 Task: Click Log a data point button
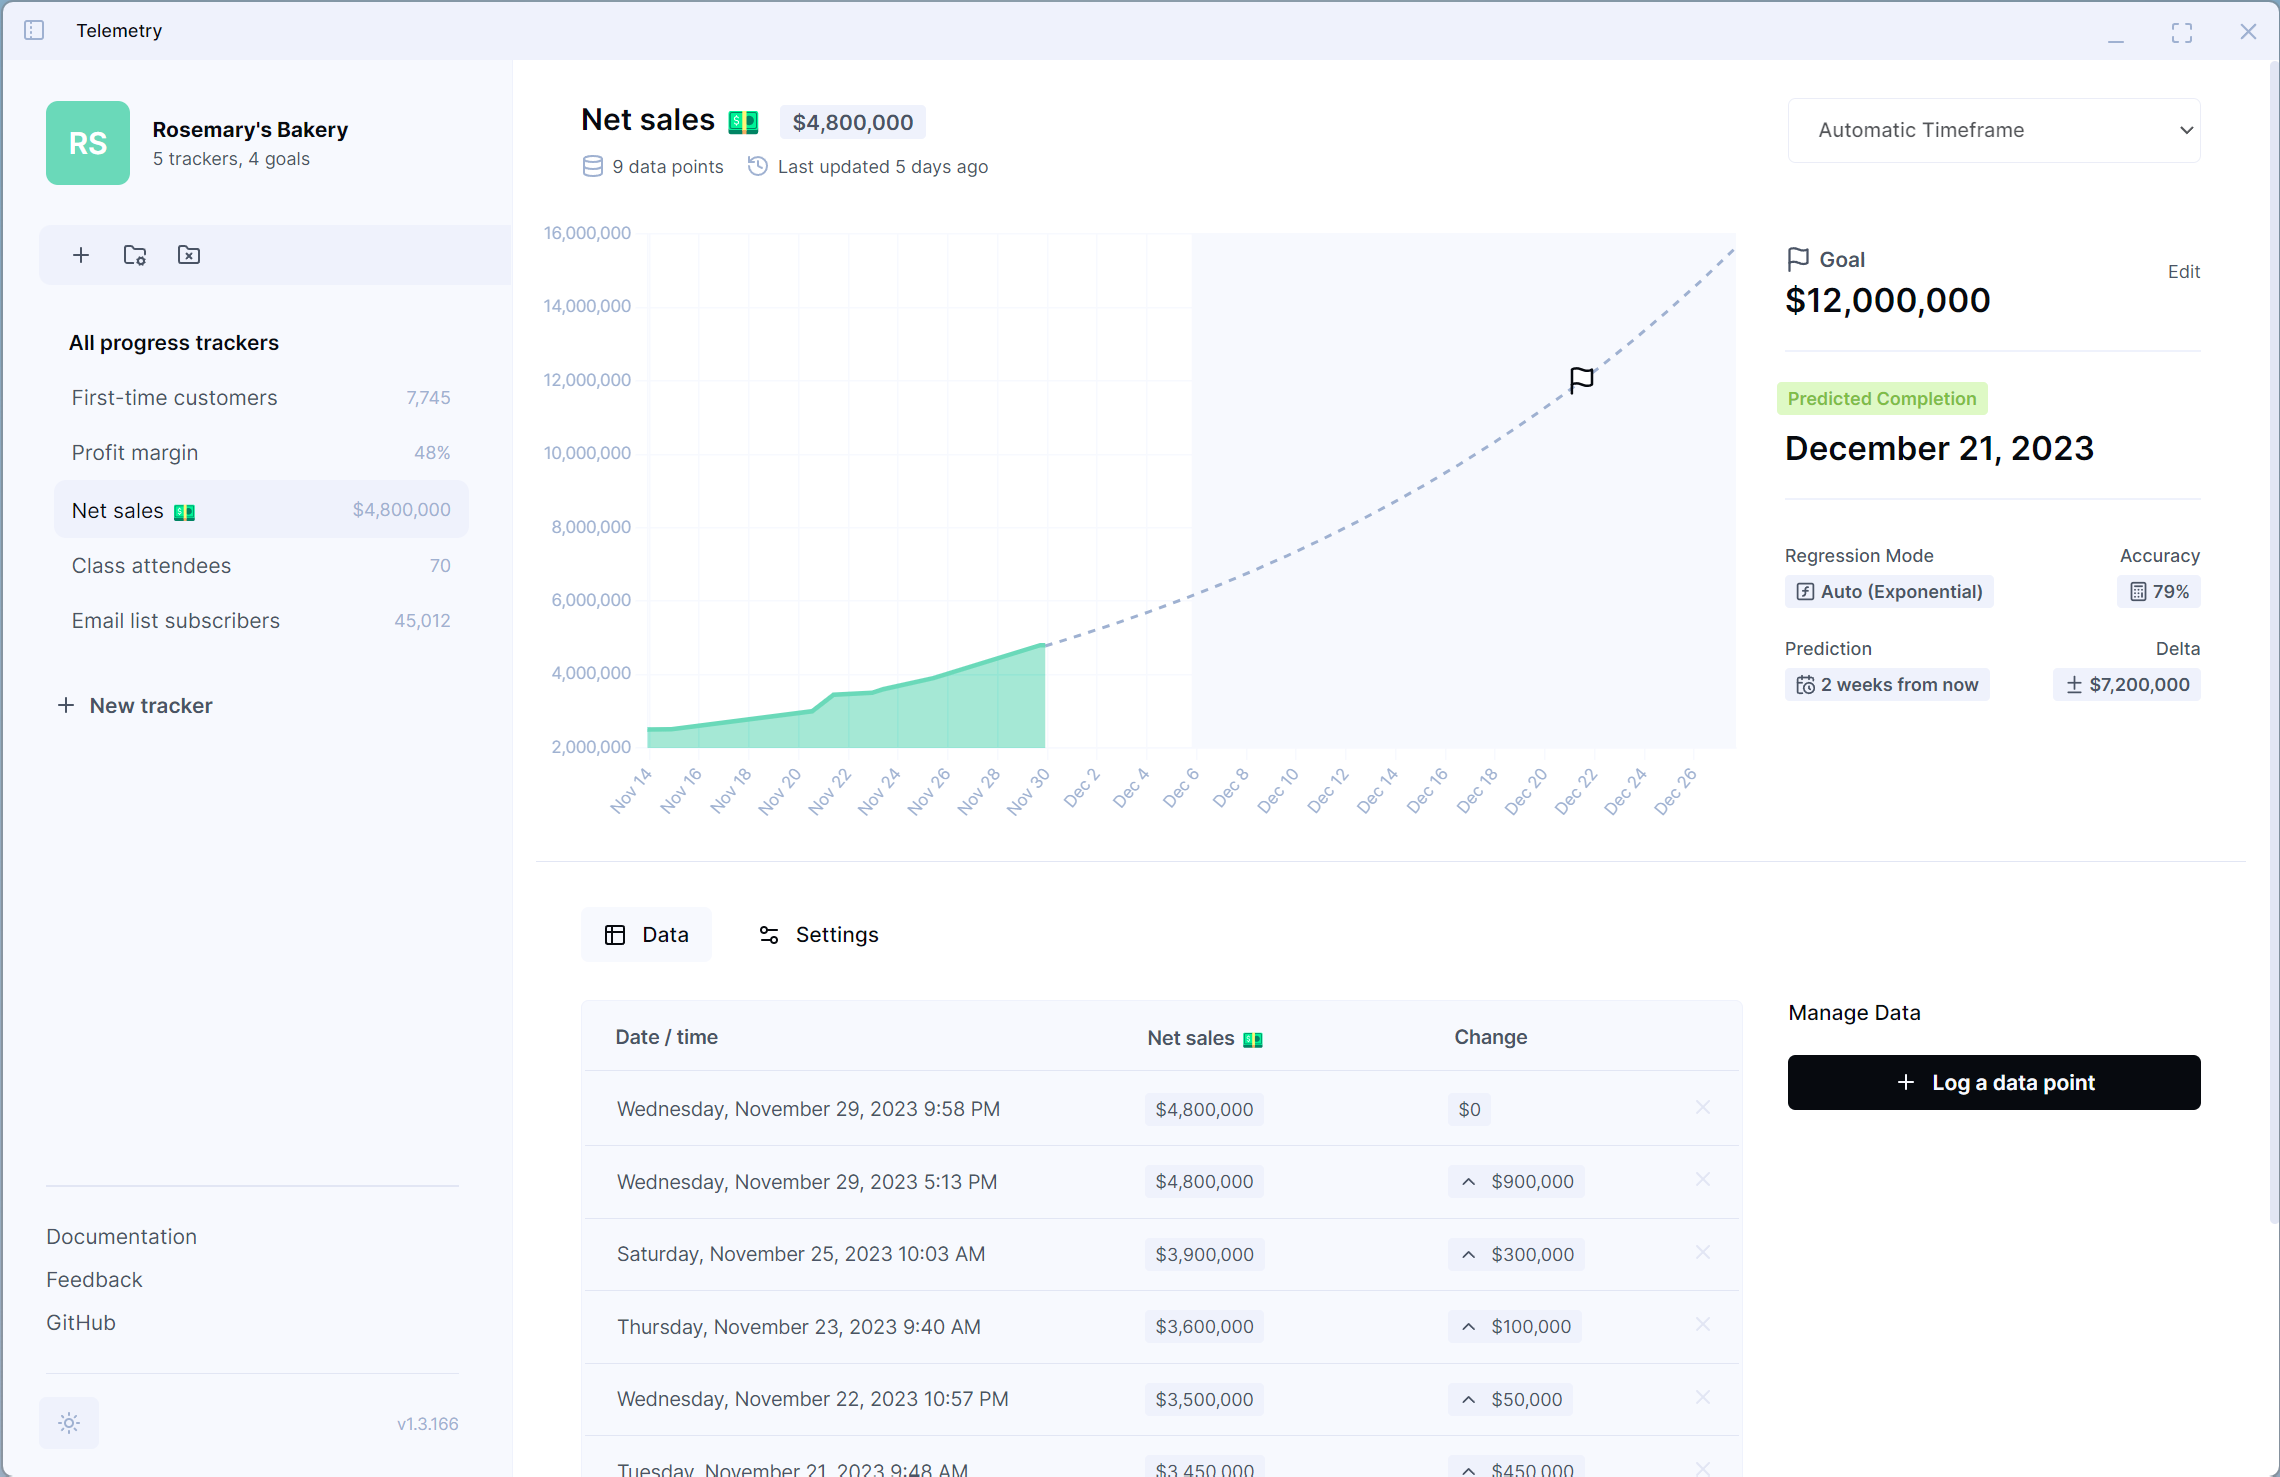(1994, 1082)
